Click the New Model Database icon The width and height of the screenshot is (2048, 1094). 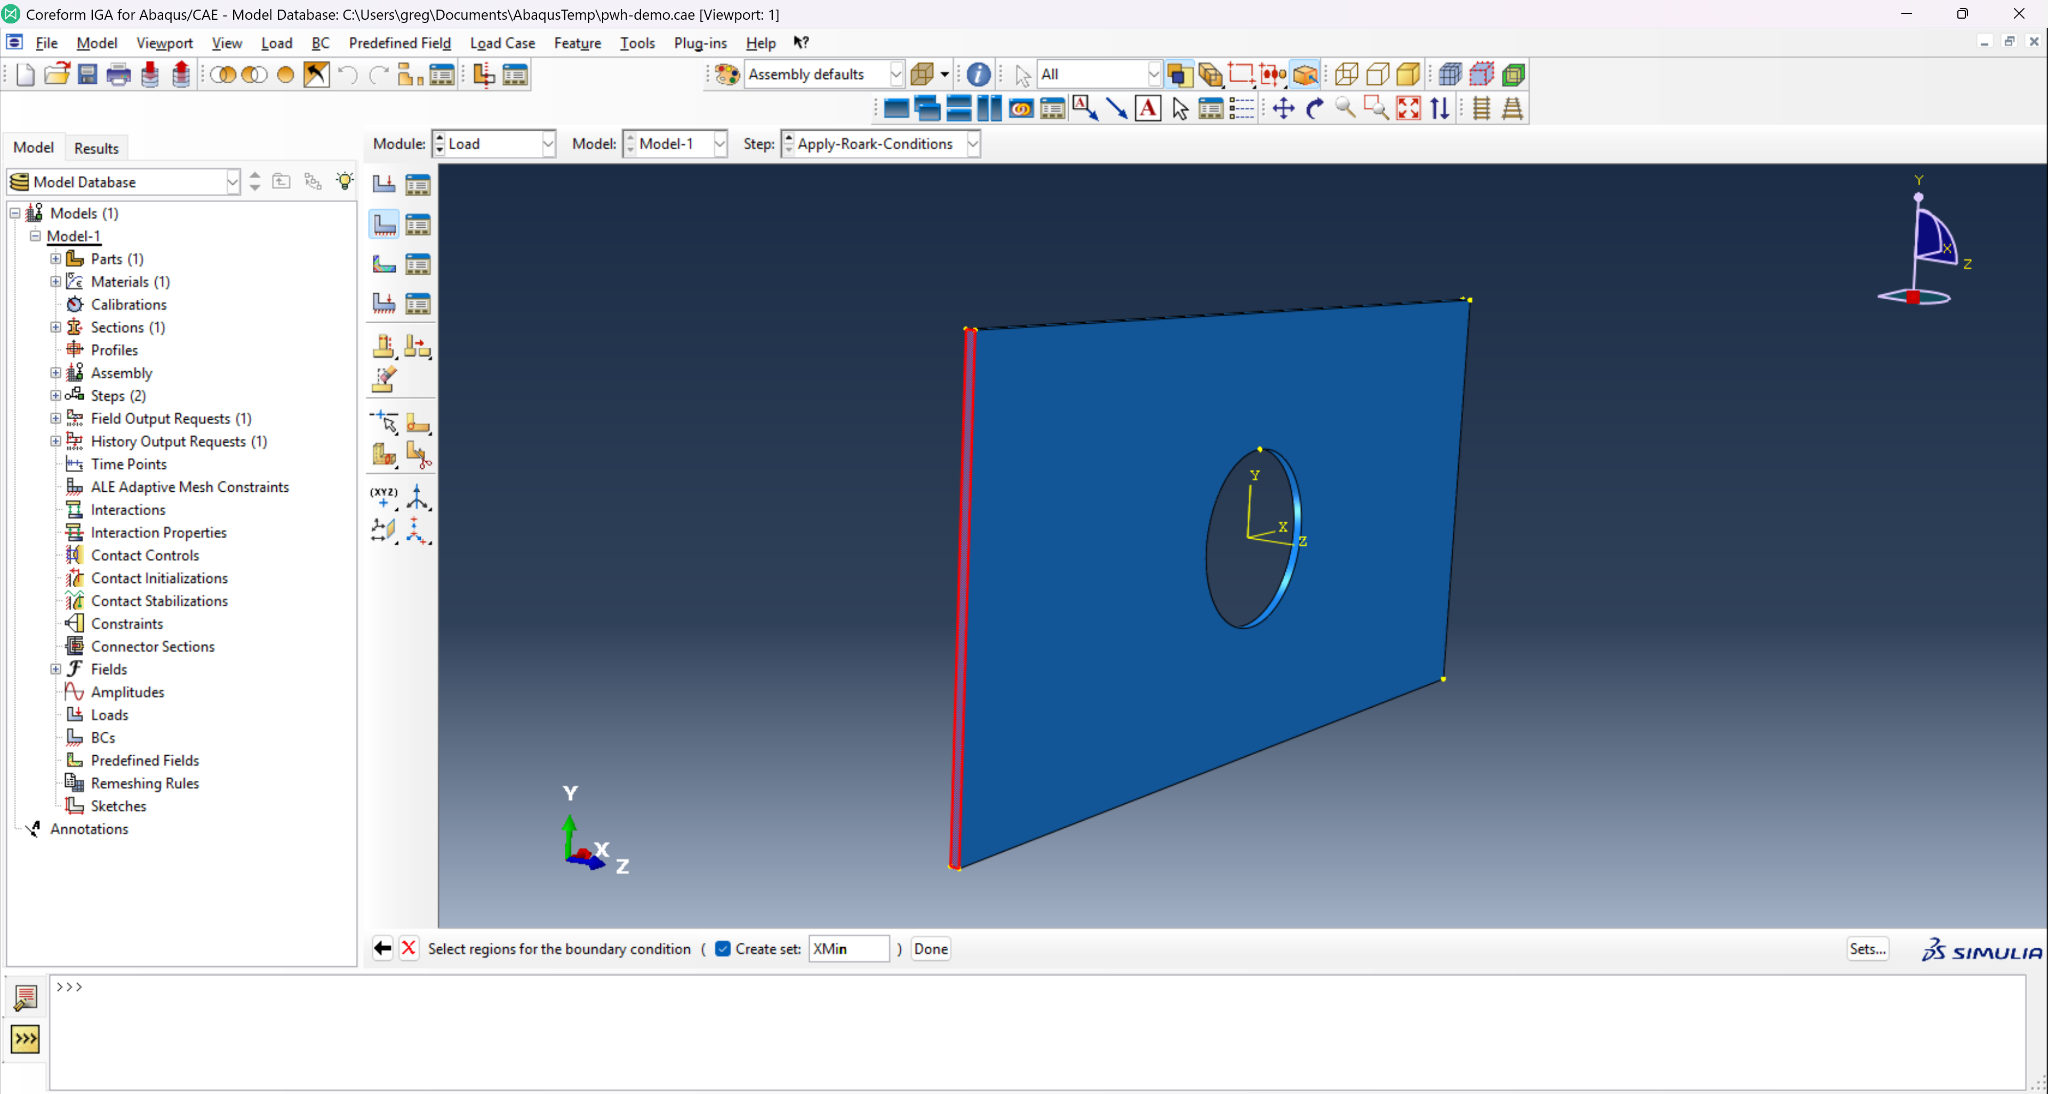[x=25, y=75]
